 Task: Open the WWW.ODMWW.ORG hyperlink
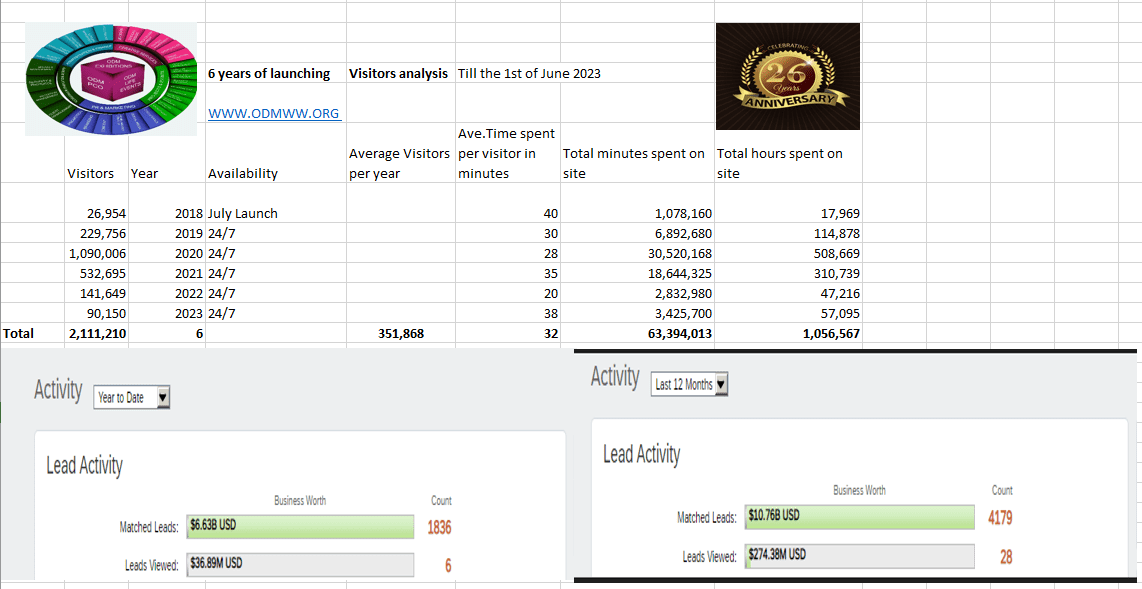[273, 113]
